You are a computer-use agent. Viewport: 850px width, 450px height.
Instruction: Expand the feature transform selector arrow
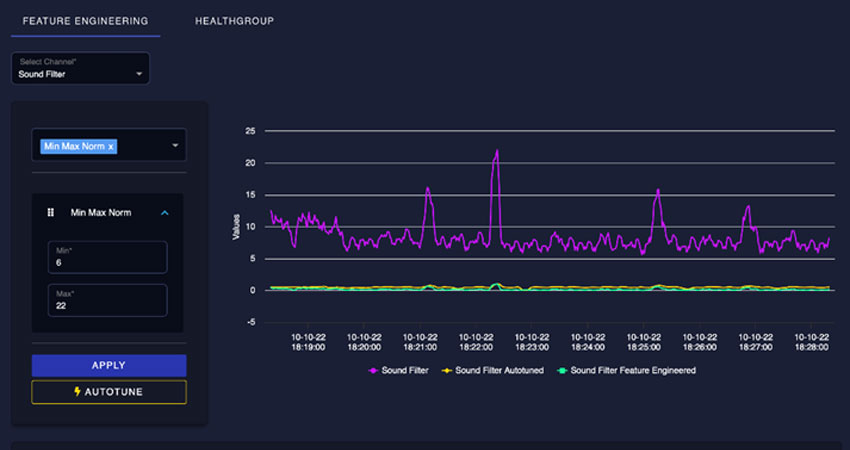tap(175, 145)
